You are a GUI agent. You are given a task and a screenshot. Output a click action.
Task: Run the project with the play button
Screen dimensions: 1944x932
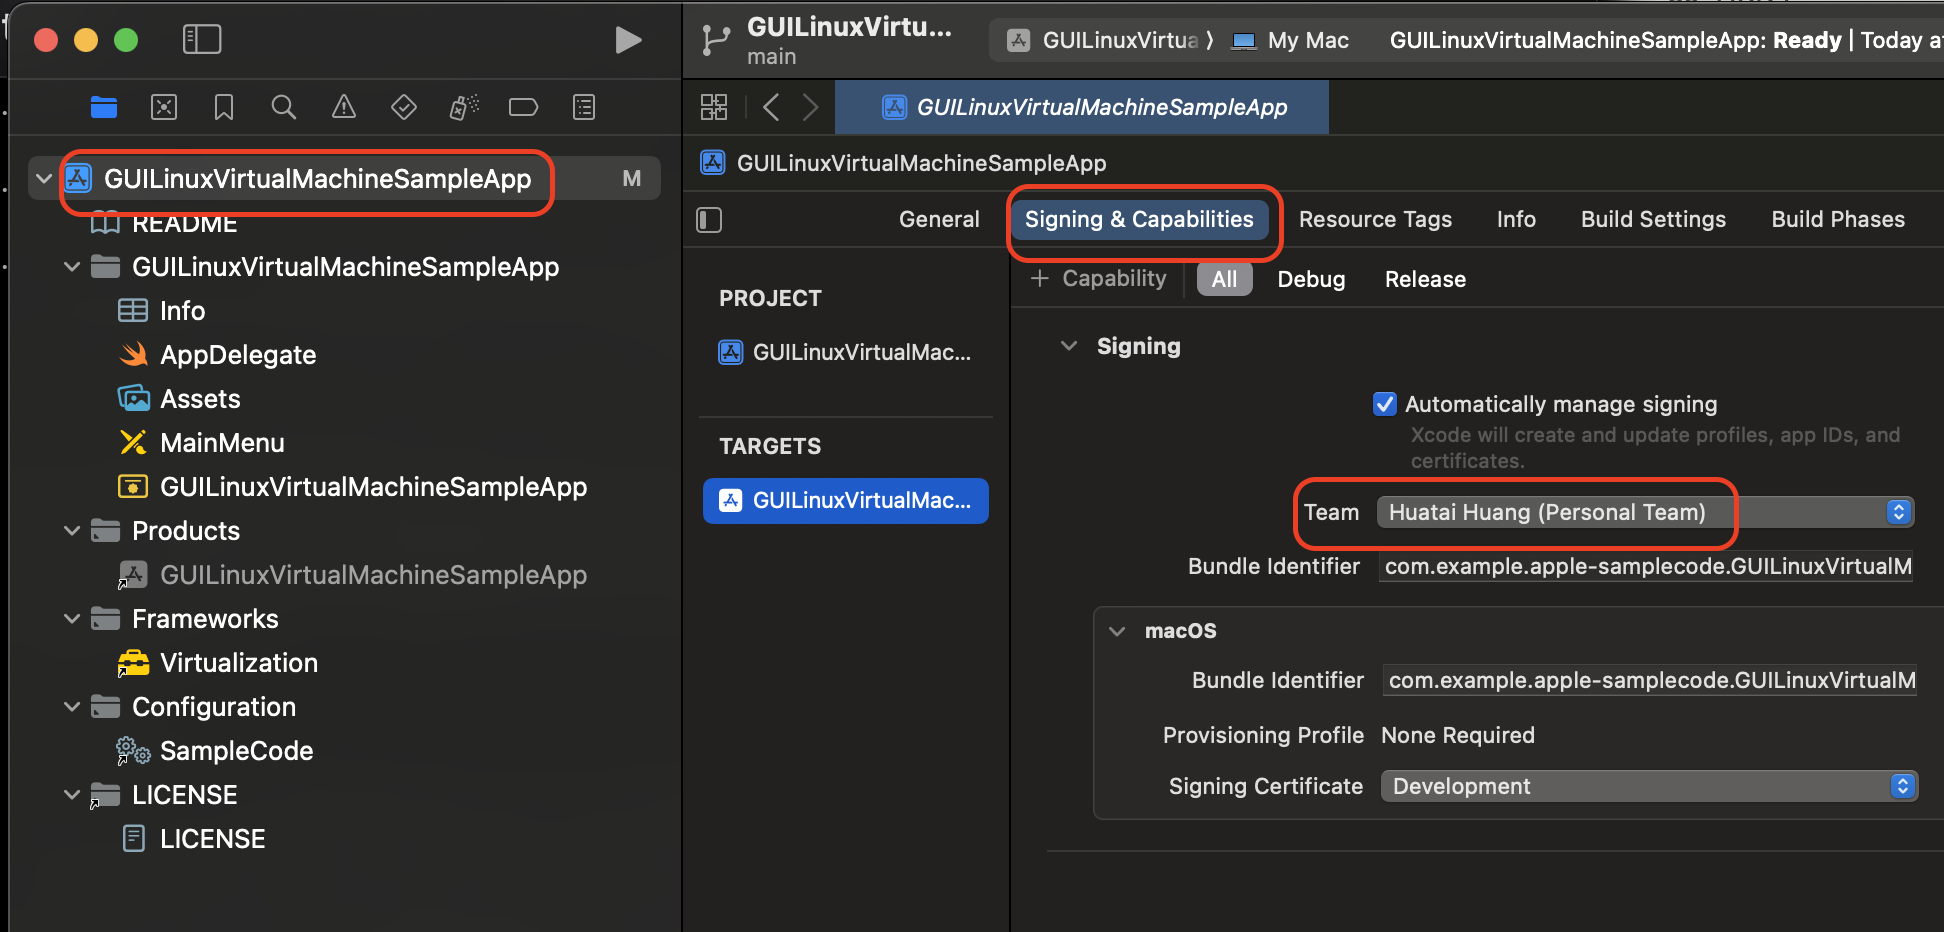(x=628, y=40)
